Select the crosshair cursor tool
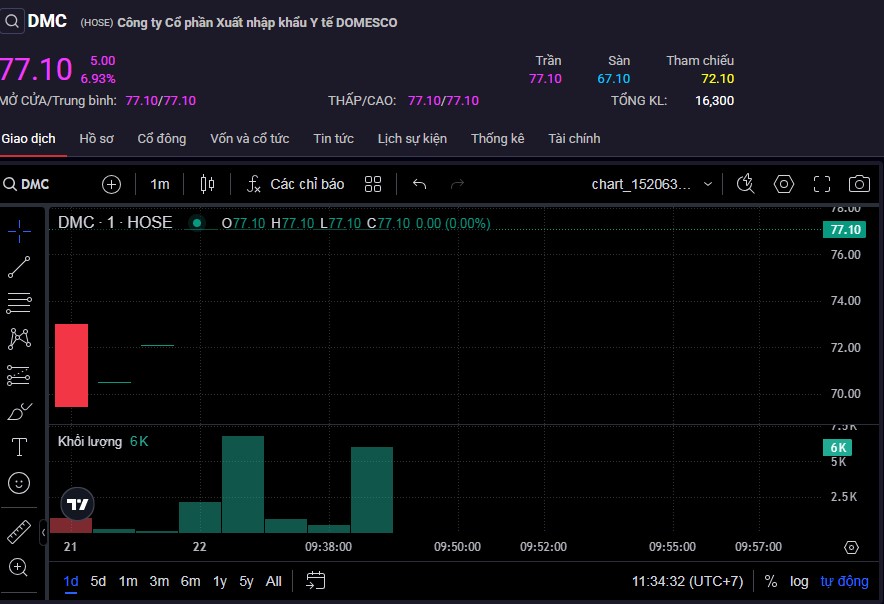Screen dimensions: 884x604 pyautogui.click(x=19, y=231)
